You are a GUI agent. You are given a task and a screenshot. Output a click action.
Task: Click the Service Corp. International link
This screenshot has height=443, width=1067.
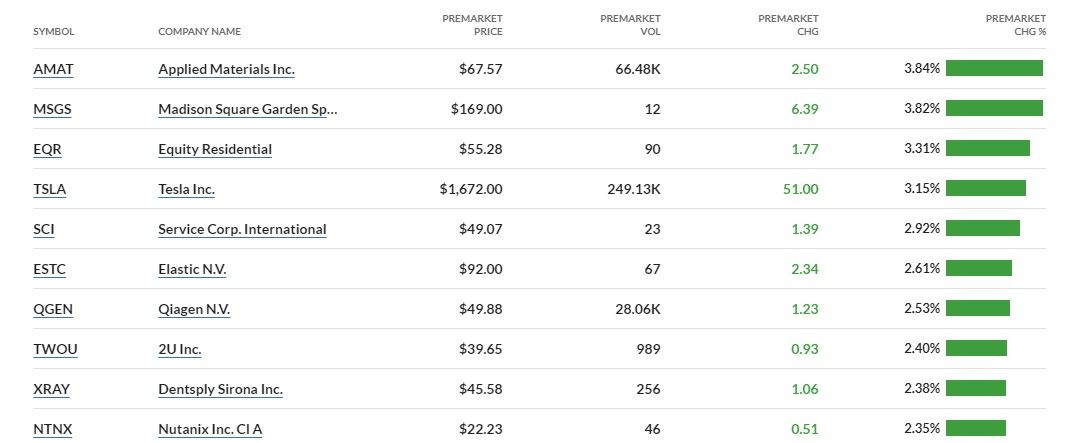click(x=242, y=229)
